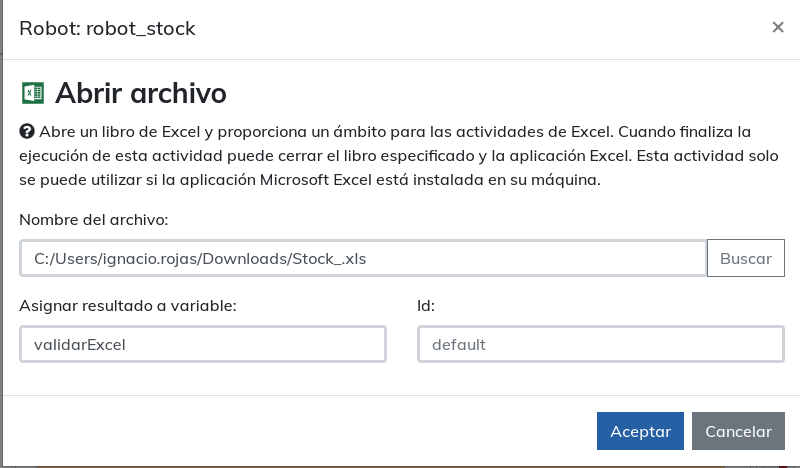This screenshot has height=468, width=800.
Task: Select the Id field showing default
Action: 600,344
